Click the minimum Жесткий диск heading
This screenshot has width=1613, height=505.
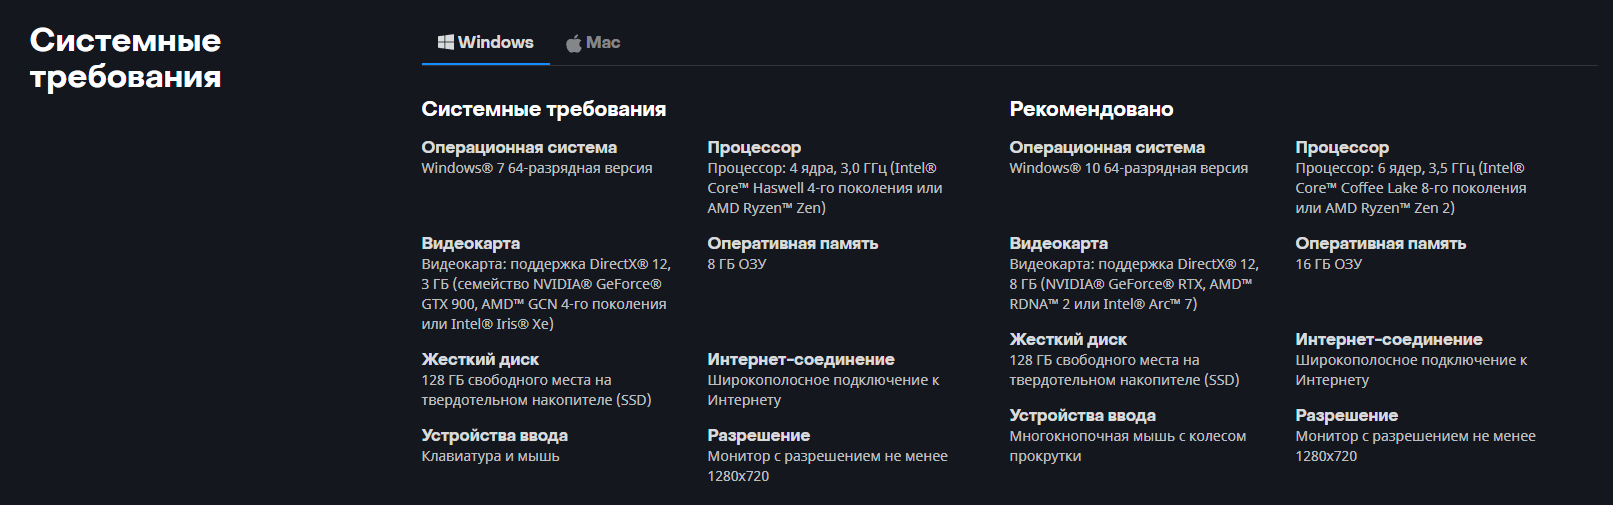pos(480,359)
